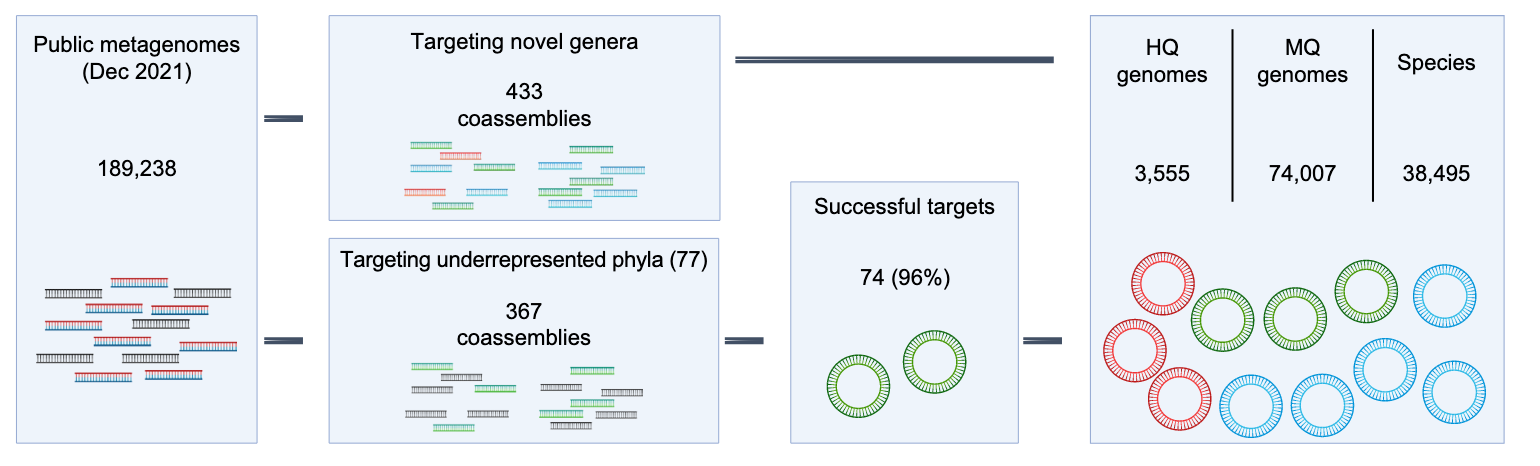Click the 74,007 MQ genomes value
Image resolution: width=1540 pixels, height=466 pixels.
point(1302,174)
